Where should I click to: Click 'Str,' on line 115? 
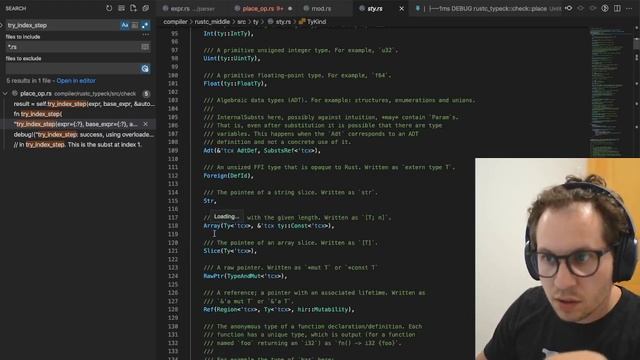click(210, 201)
